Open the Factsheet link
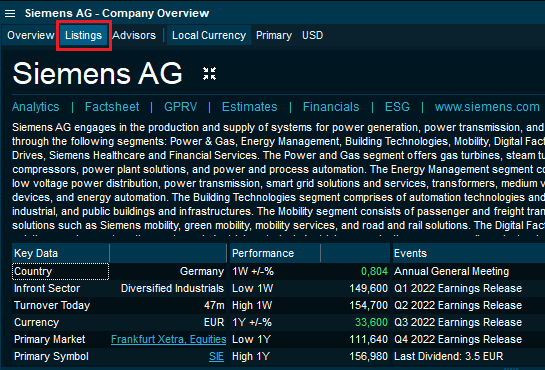The width and height of the screenshot is (545, 370). [x=112, y=107]
